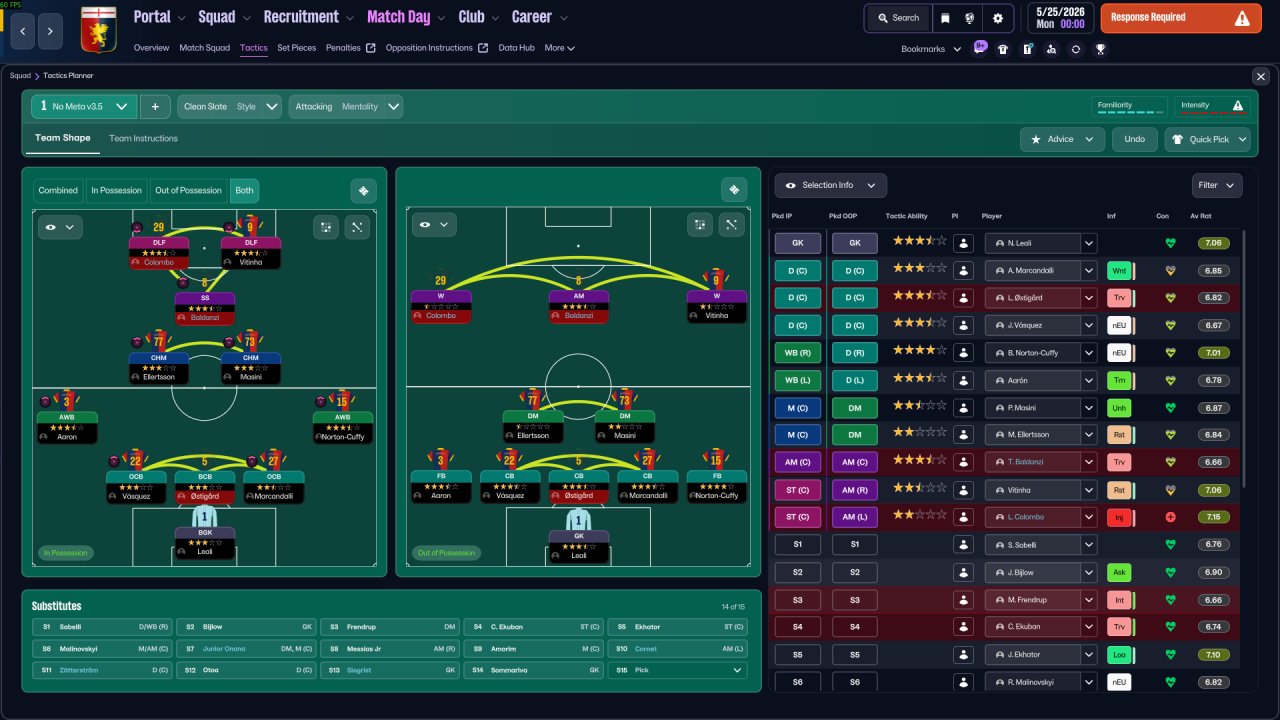This screenshot has width=1280, height=720.
Task: Select the In Possession view toggle
Action: click(116, 190)
